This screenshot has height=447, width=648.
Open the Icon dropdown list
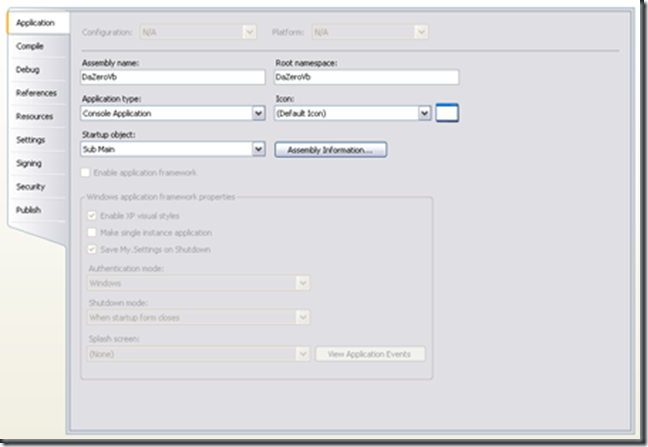point(425,113)
